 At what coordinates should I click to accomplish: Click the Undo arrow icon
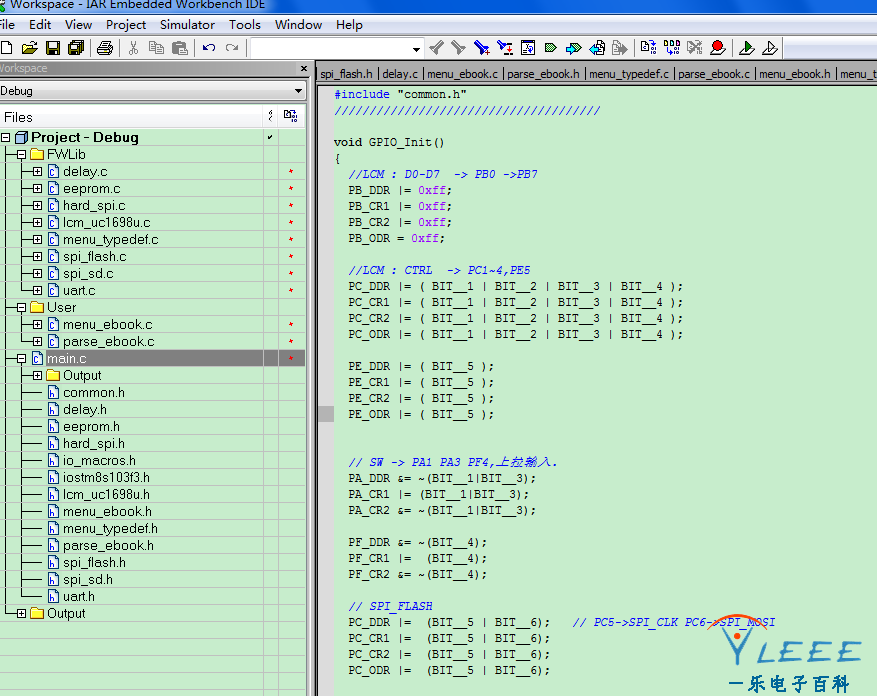[x=208, y=48]
